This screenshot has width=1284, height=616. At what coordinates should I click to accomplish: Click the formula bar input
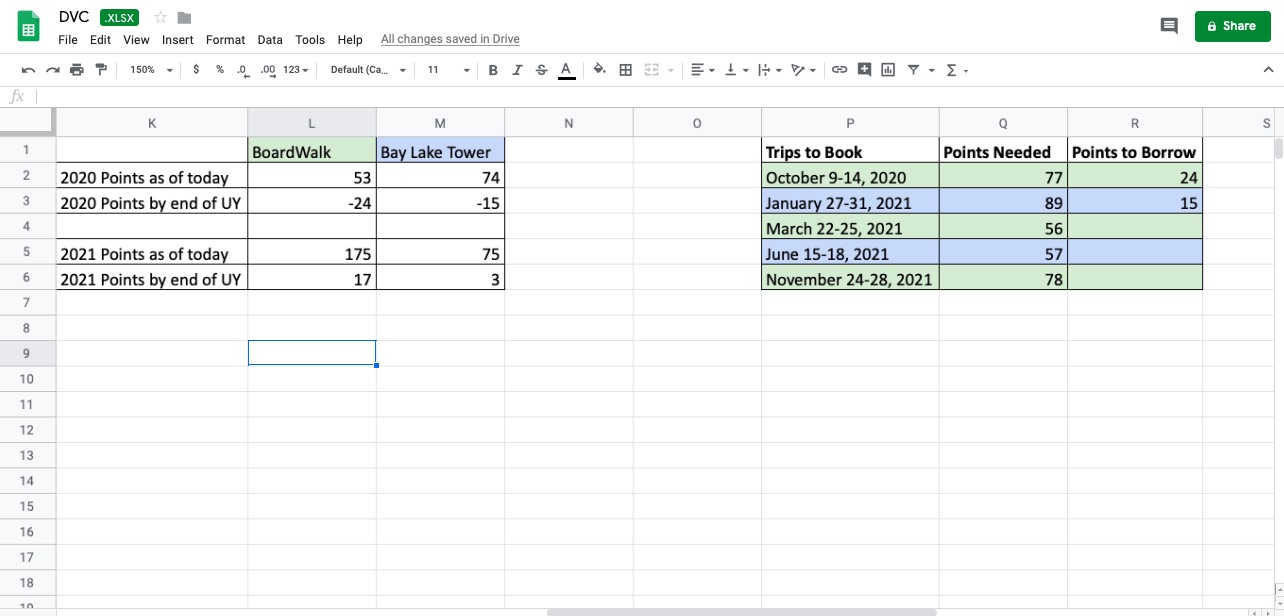pyautogui.click(x=660, y=97)
